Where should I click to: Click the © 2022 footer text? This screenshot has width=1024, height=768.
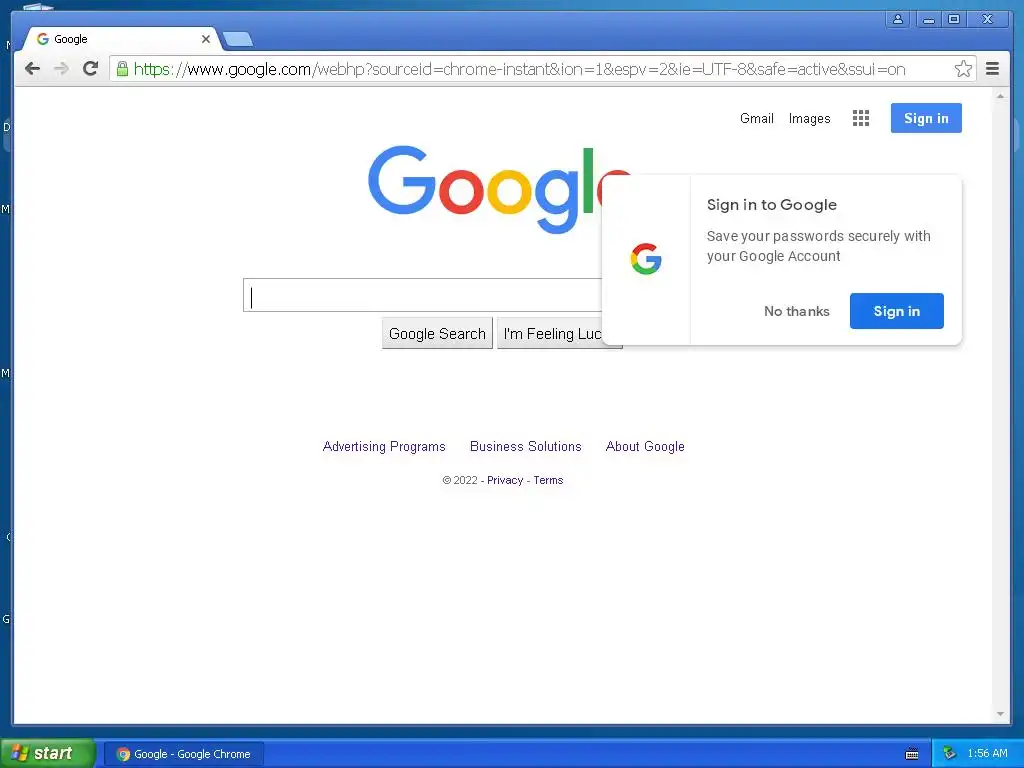click(460, 480)
